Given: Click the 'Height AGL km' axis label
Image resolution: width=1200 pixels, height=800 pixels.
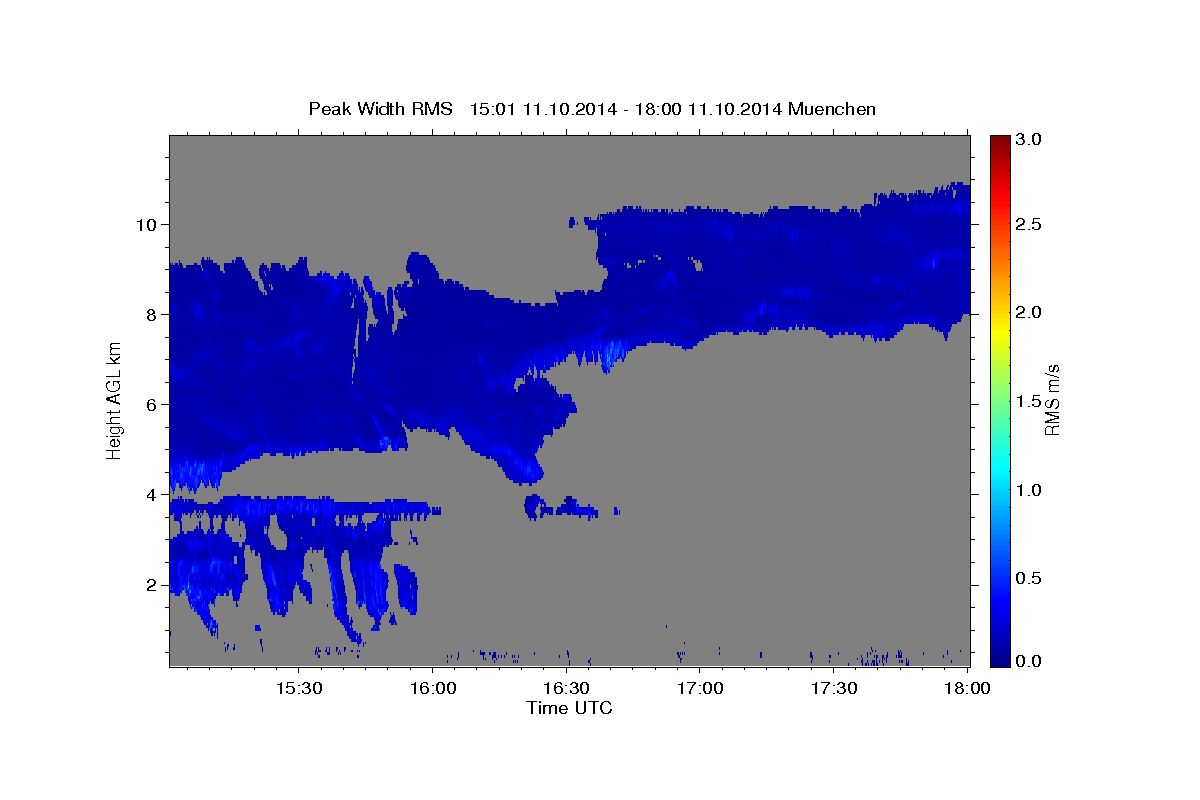Looking at the screenshot, I should point(114,400).
